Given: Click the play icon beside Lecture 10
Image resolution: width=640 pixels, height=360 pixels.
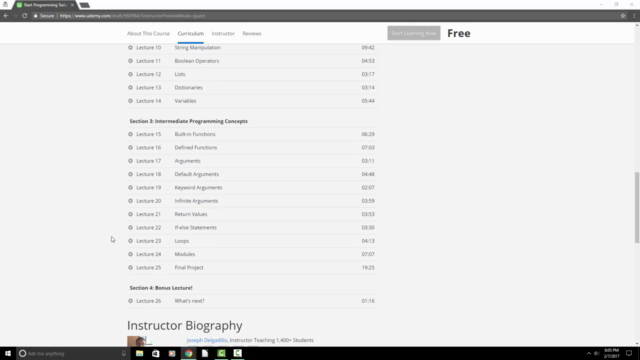Looking at the screenshot, I should click(x=130, y=47).
